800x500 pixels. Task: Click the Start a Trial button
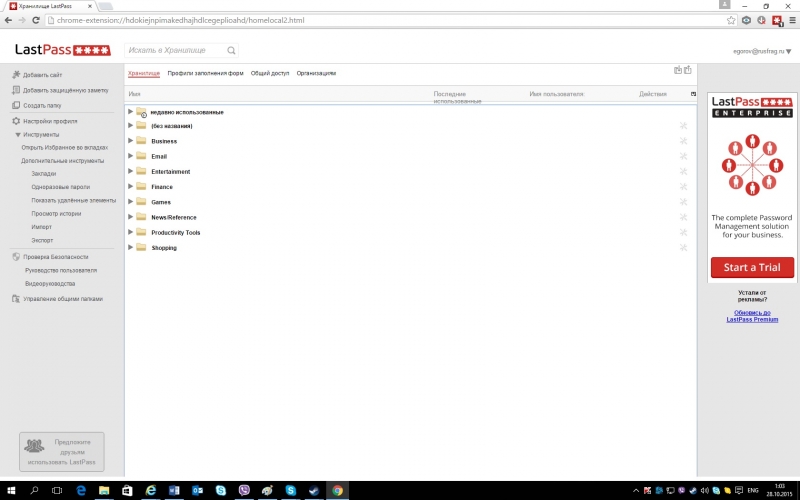point(752,267)
